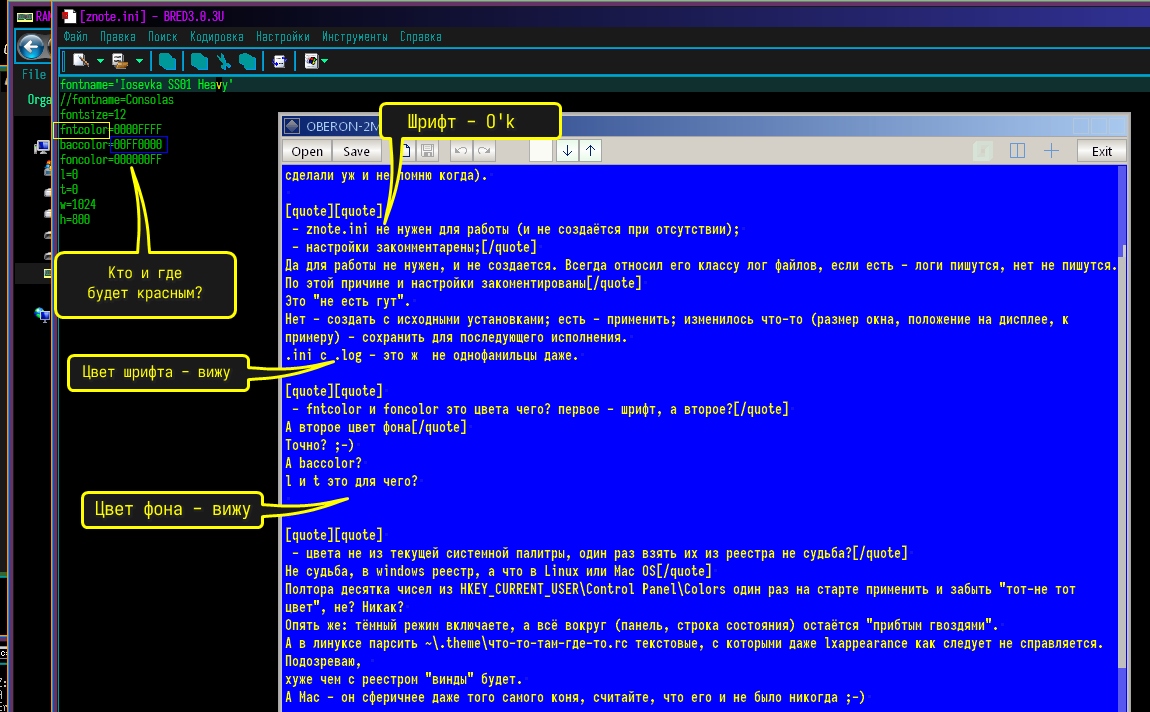
Task: Click the up arrow navigation icon
Action: [x=591, y=151]
